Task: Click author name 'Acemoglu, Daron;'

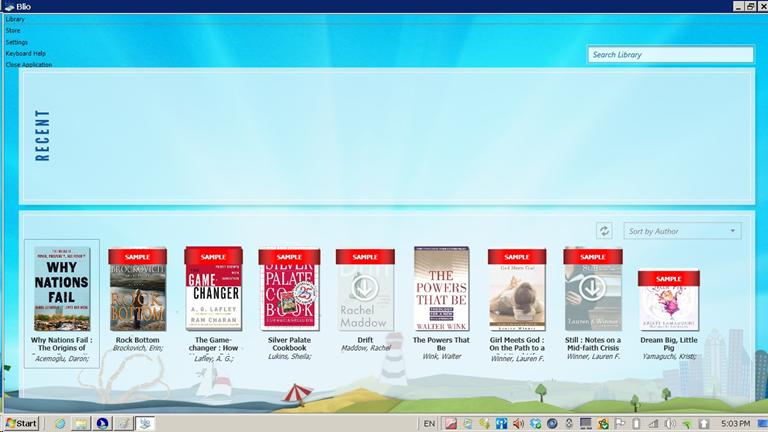Action: tap(62, 359)
